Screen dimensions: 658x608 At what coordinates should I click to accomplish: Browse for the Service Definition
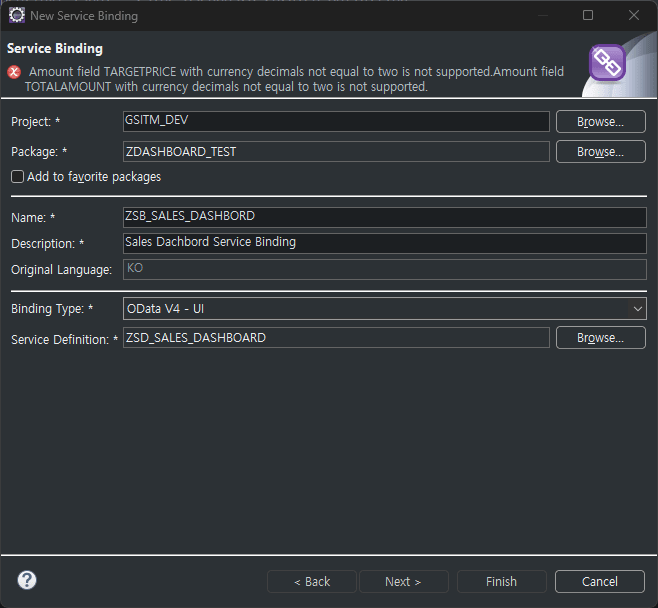[x=601, y=338]
